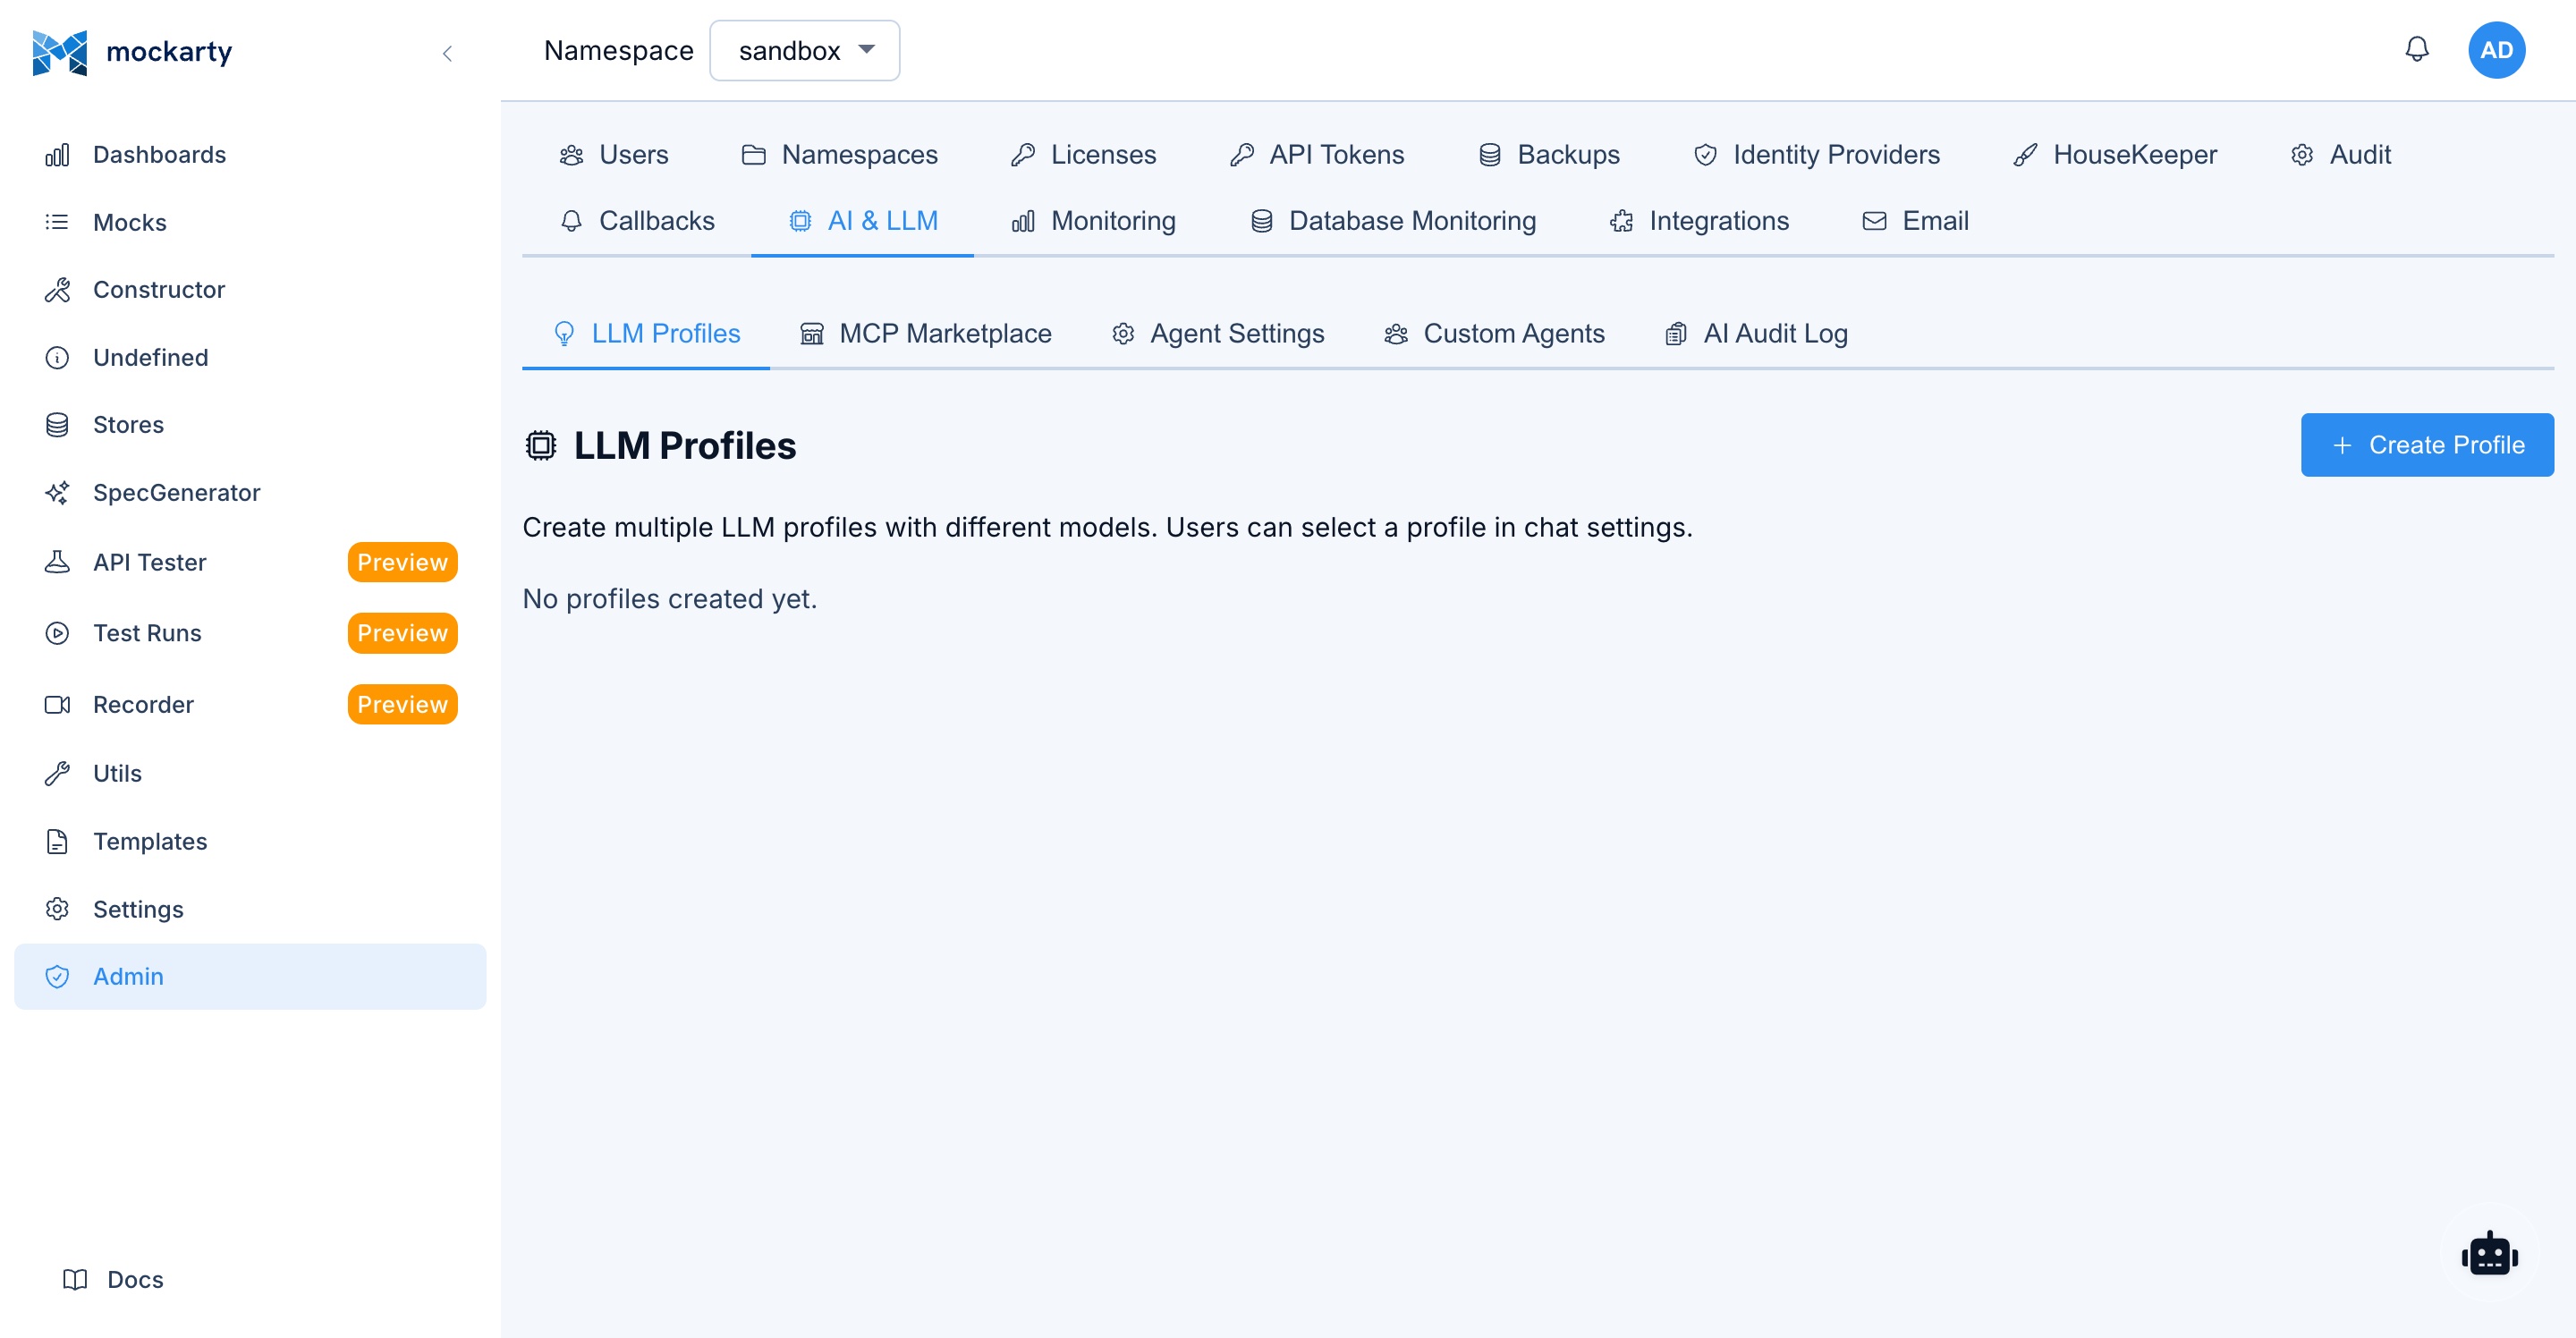2576x1338 pixels.
Task: Click the Mocks list icon
Action: pyautogui.click(x=57, y=222)
